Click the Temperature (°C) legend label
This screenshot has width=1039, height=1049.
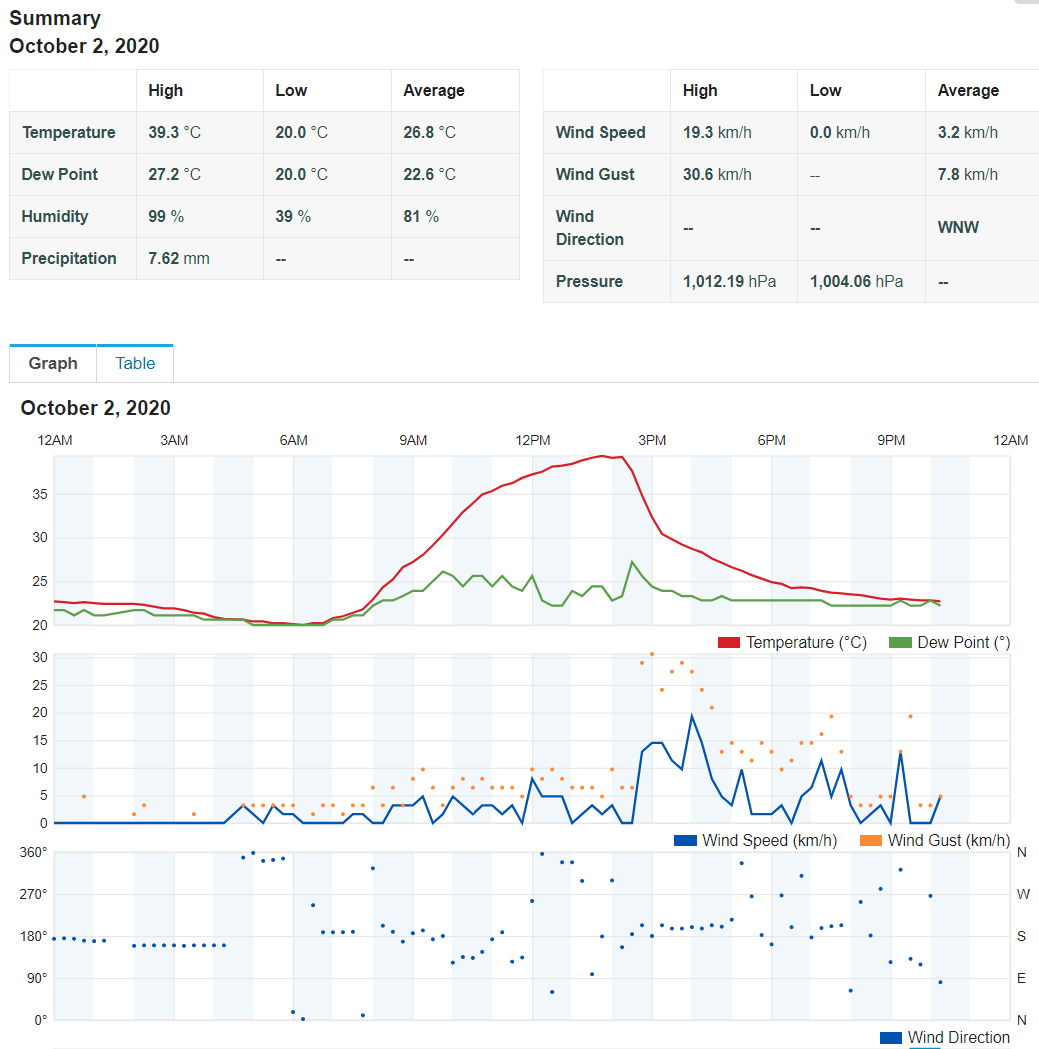806,643
